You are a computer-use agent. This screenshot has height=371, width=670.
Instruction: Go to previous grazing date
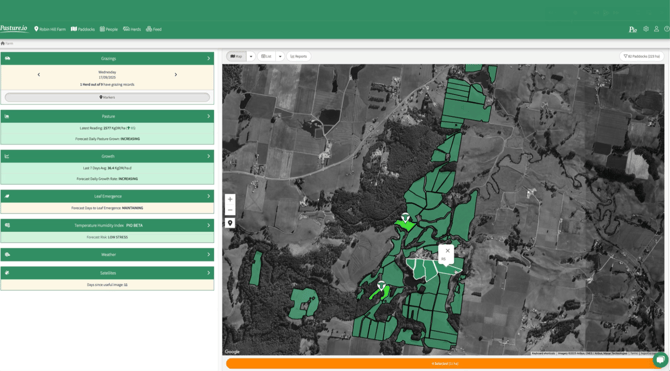39,74
